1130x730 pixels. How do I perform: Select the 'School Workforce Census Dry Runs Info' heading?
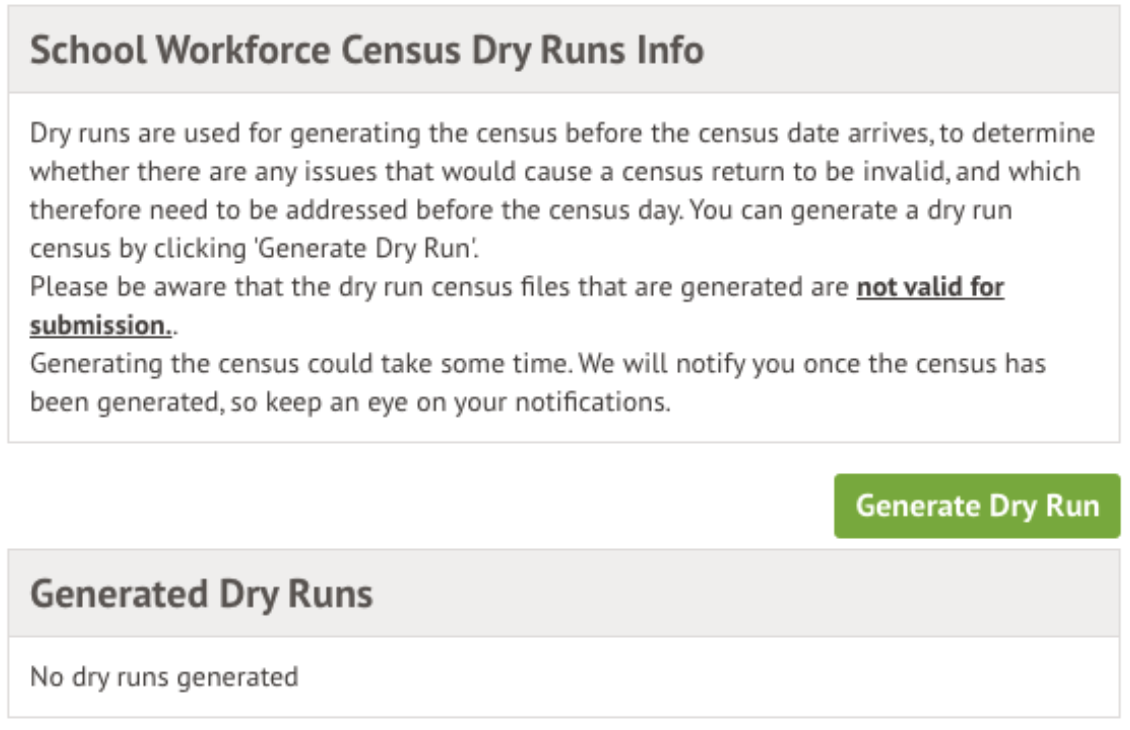pos(366,50)
